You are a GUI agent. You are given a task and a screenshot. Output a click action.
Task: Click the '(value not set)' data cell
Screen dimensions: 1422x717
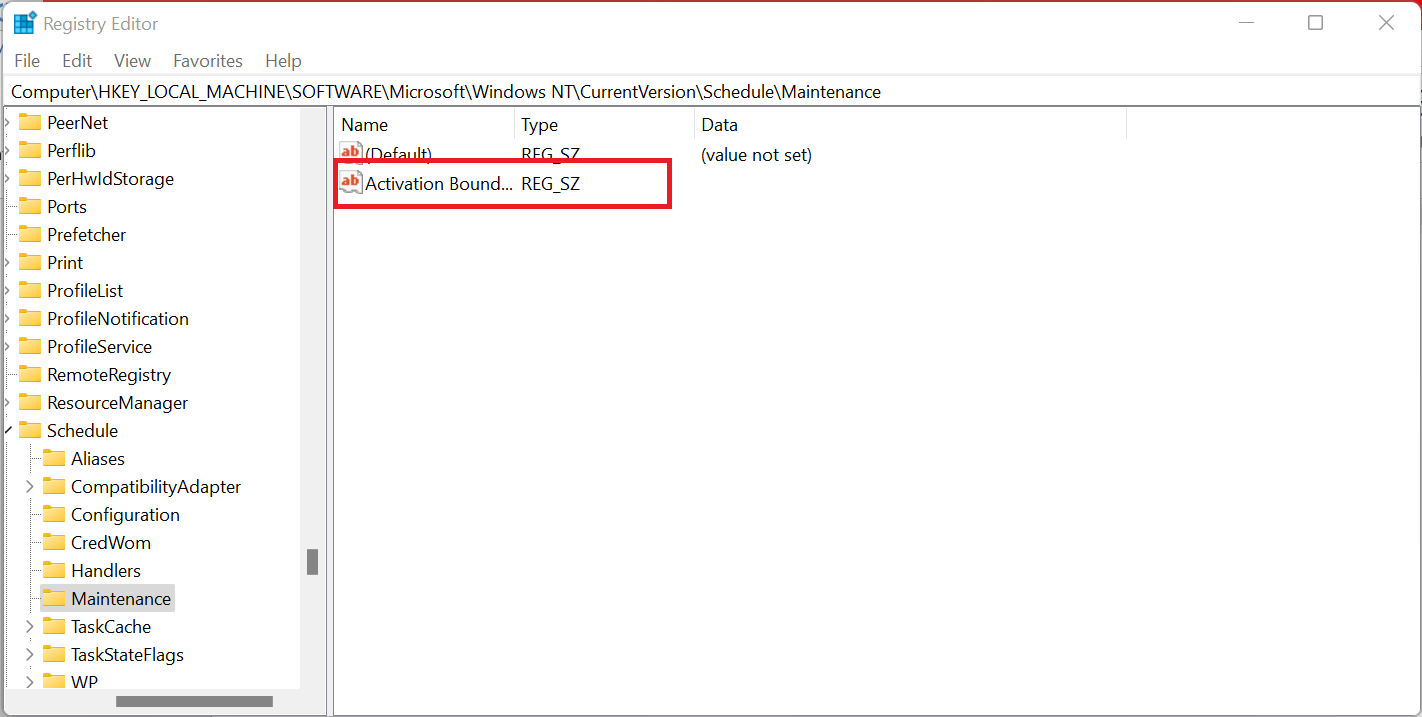[x=756, y=155]
